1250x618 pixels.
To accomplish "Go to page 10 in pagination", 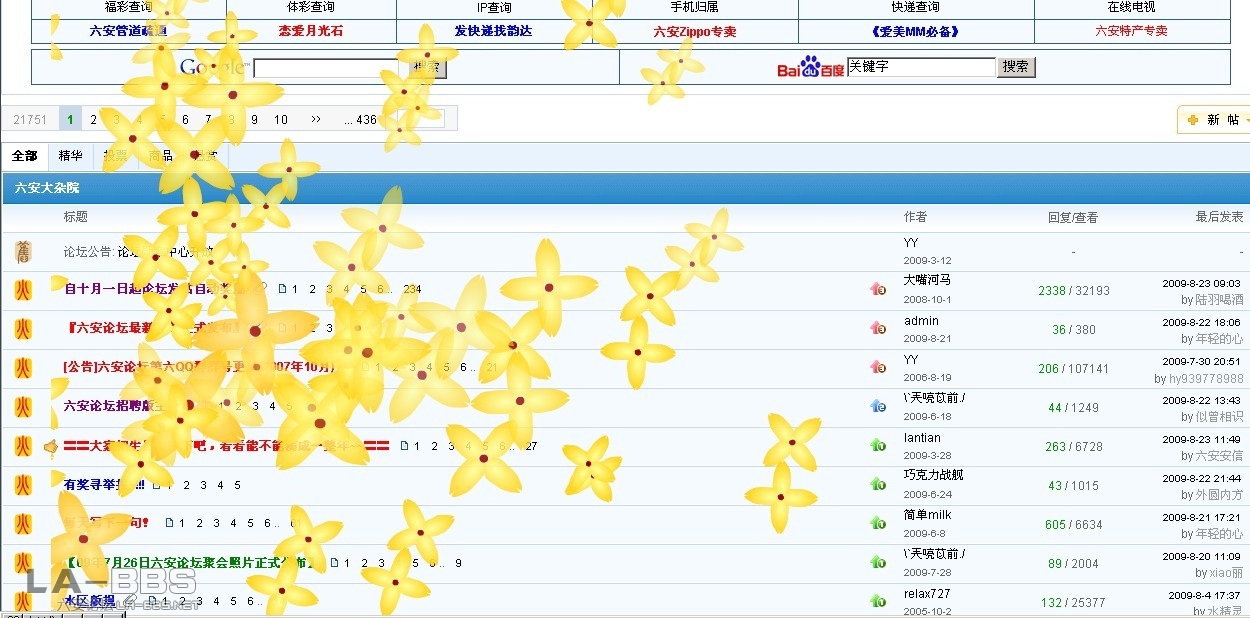I will click(281, 120).
